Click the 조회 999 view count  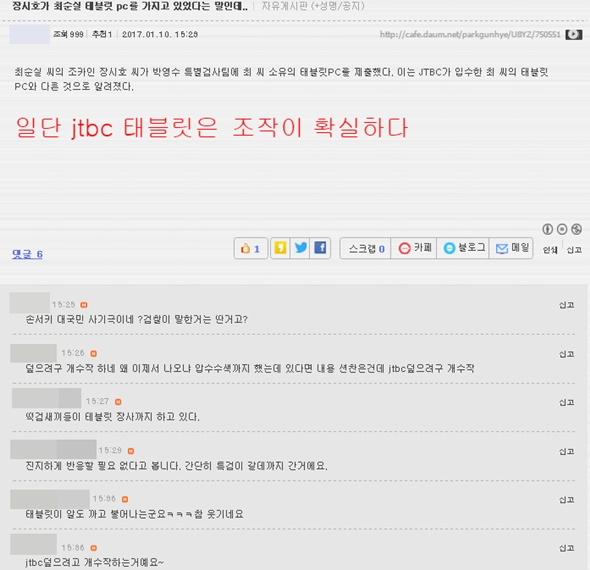point(68,35)
